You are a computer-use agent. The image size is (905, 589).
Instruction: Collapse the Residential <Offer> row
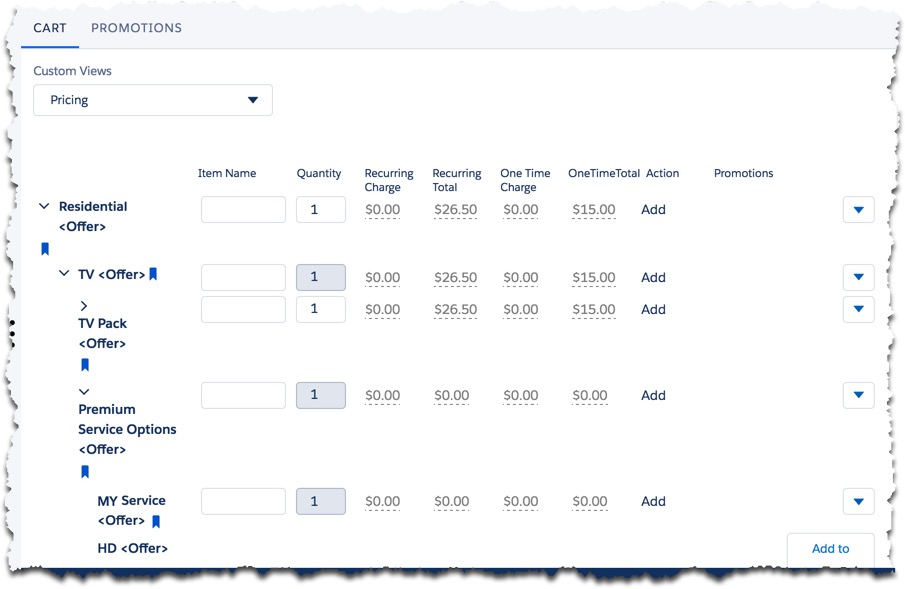click(x=44, y=206)
